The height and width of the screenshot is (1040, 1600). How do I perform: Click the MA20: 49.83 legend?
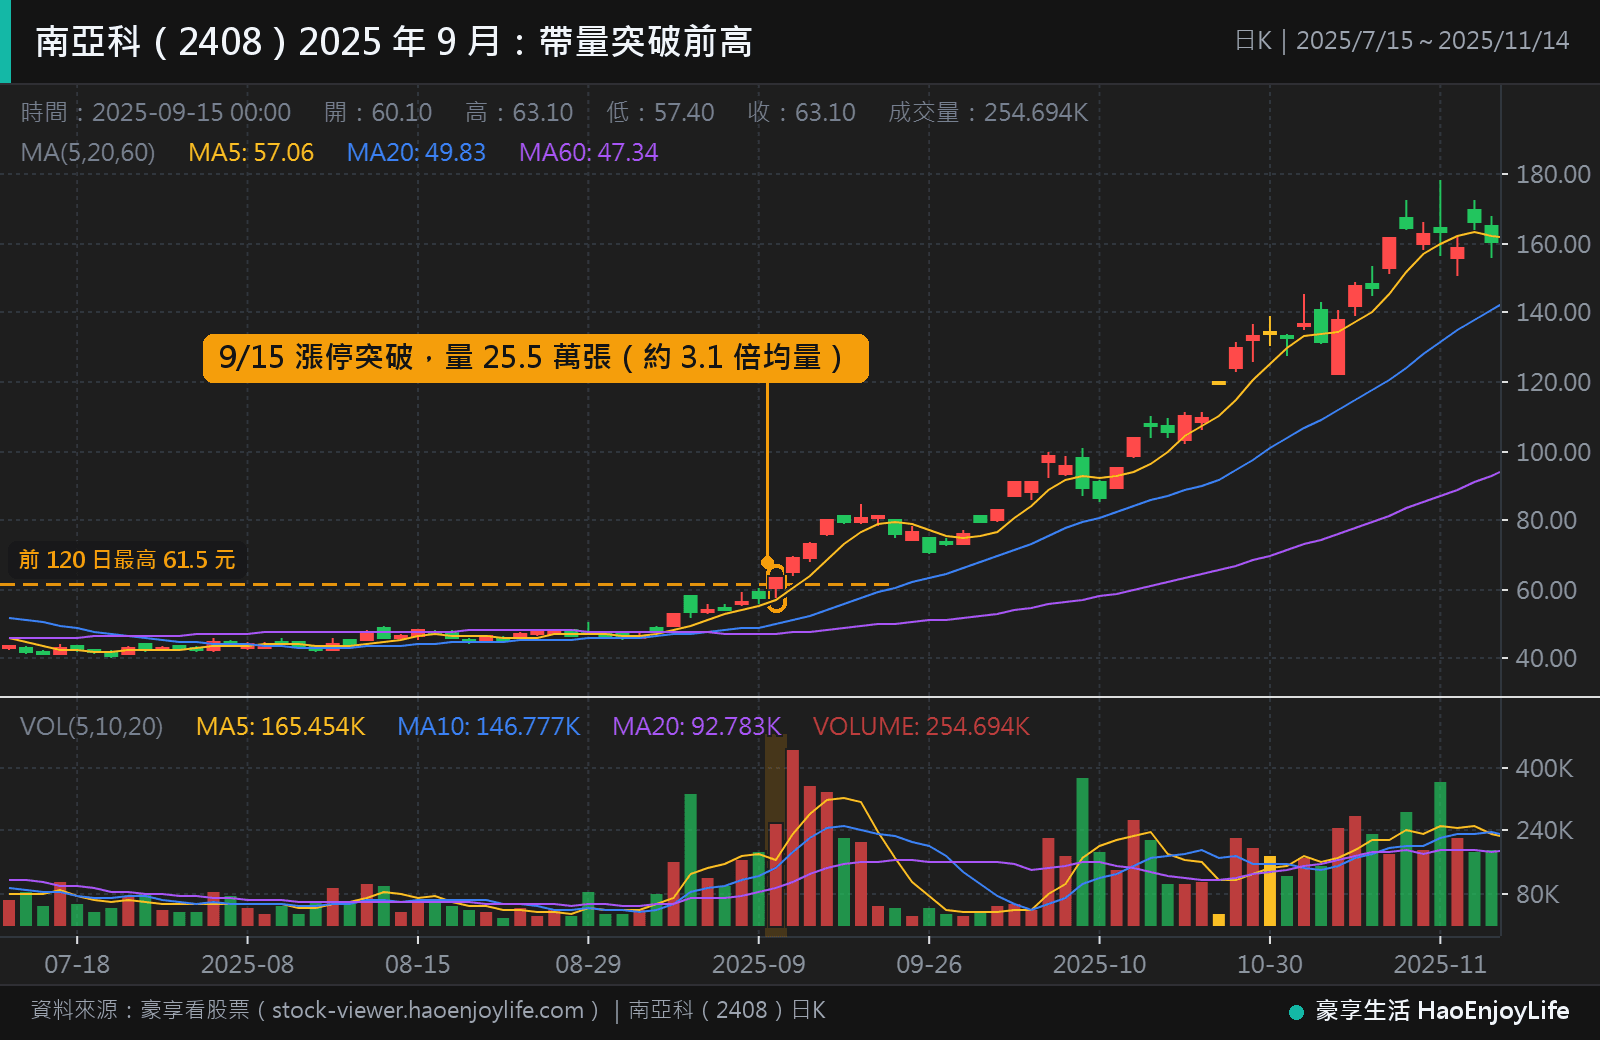416,152
